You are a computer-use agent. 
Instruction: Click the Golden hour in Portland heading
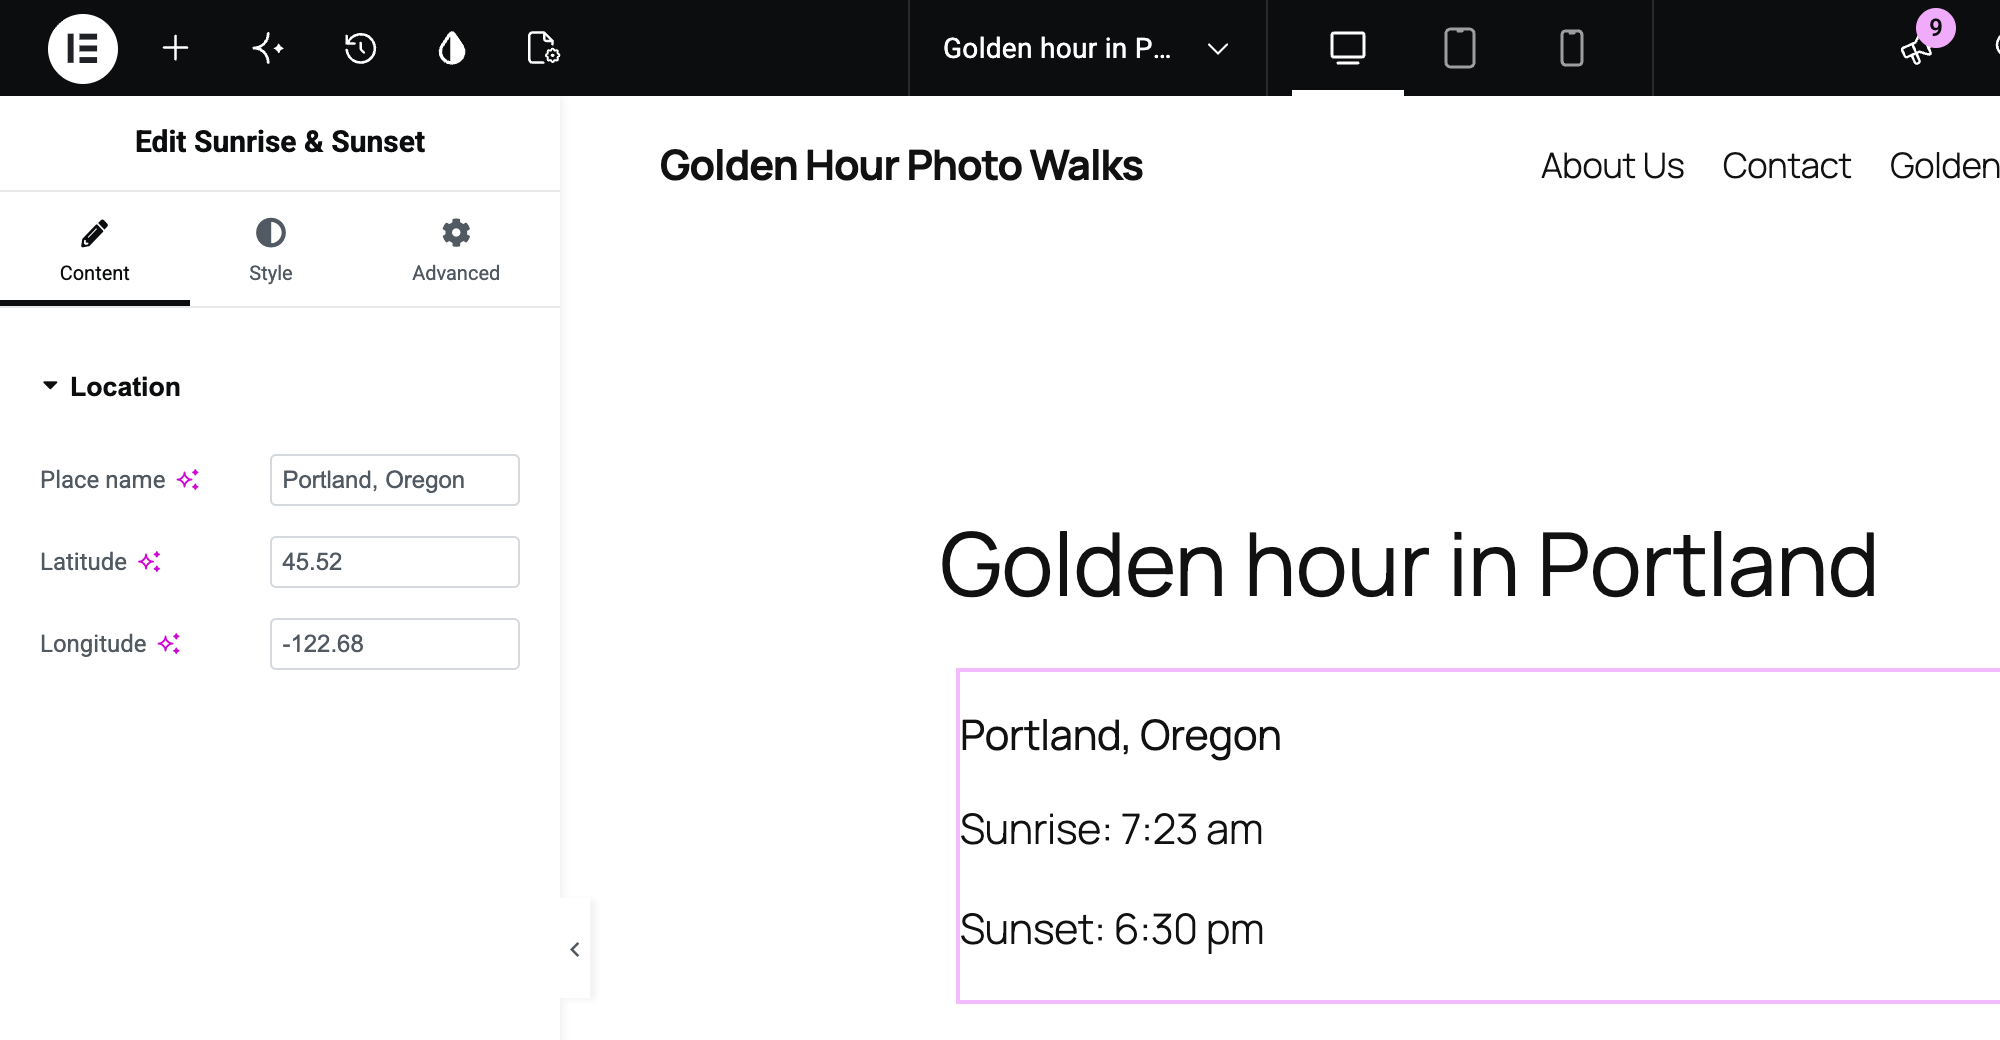tap(1408, 566)
